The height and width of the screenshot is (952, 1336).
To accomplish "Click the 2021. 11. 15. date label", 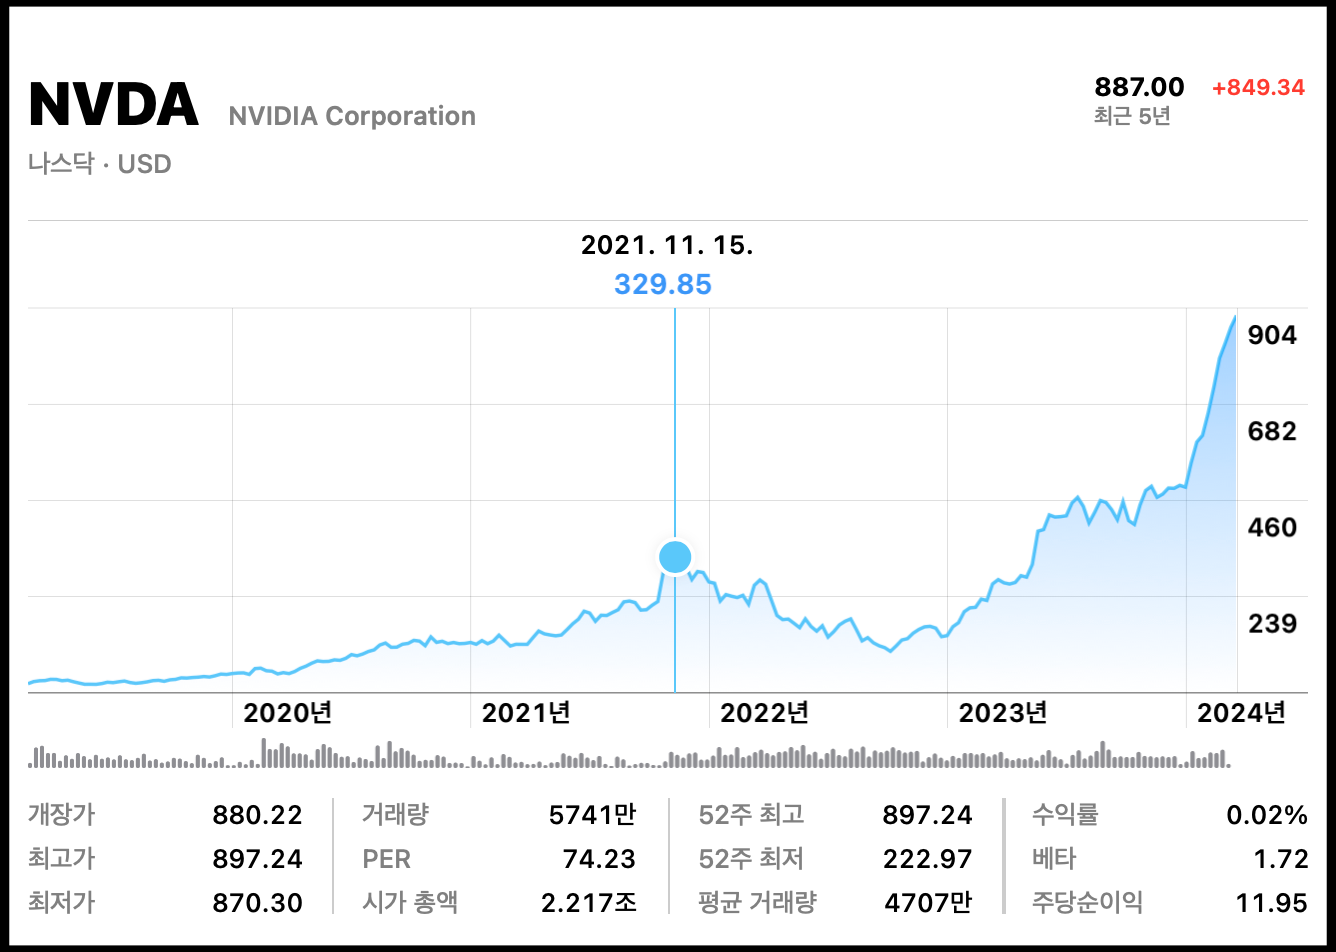I will point(667,245).
